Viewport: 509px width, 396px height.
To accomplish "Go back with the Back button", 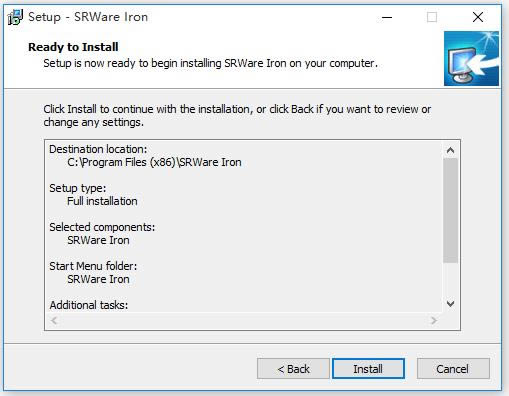I will click(x=293, y=369).
